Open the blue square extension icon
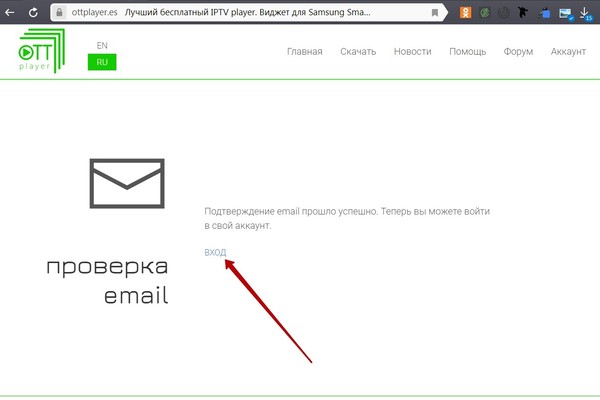 (545, 13)
